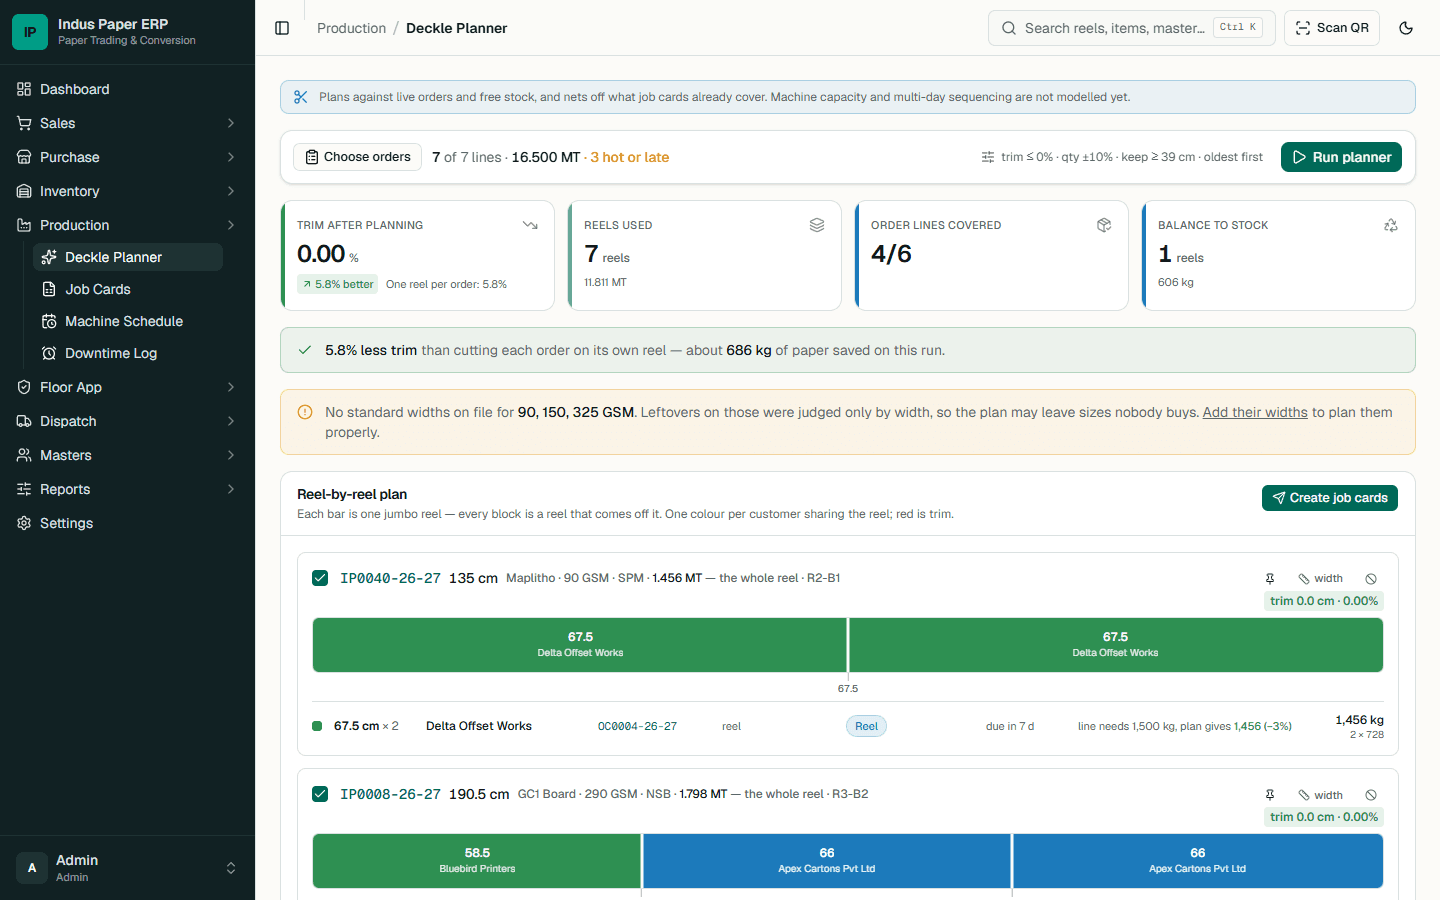Pin reel IP0040-26-27
This screenshot has height=900, width=1440.
pyautogui.click(x=1270, y=578)
